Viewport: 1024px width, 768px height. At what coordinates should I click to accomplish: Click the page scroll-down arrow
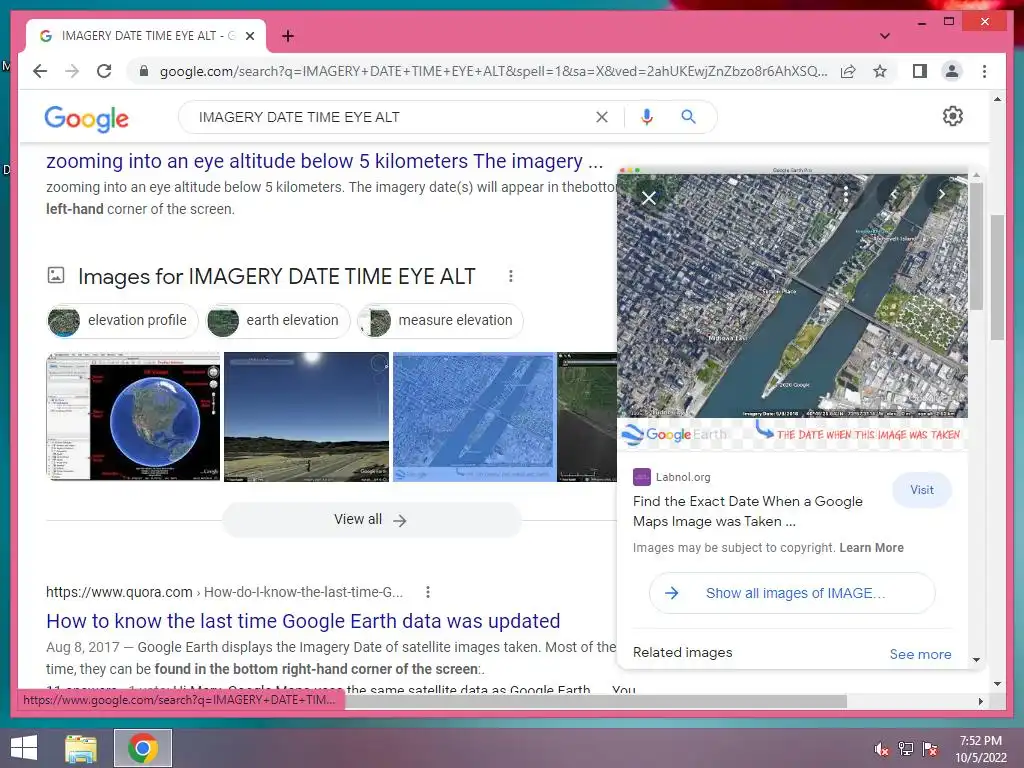pos(997,684)
